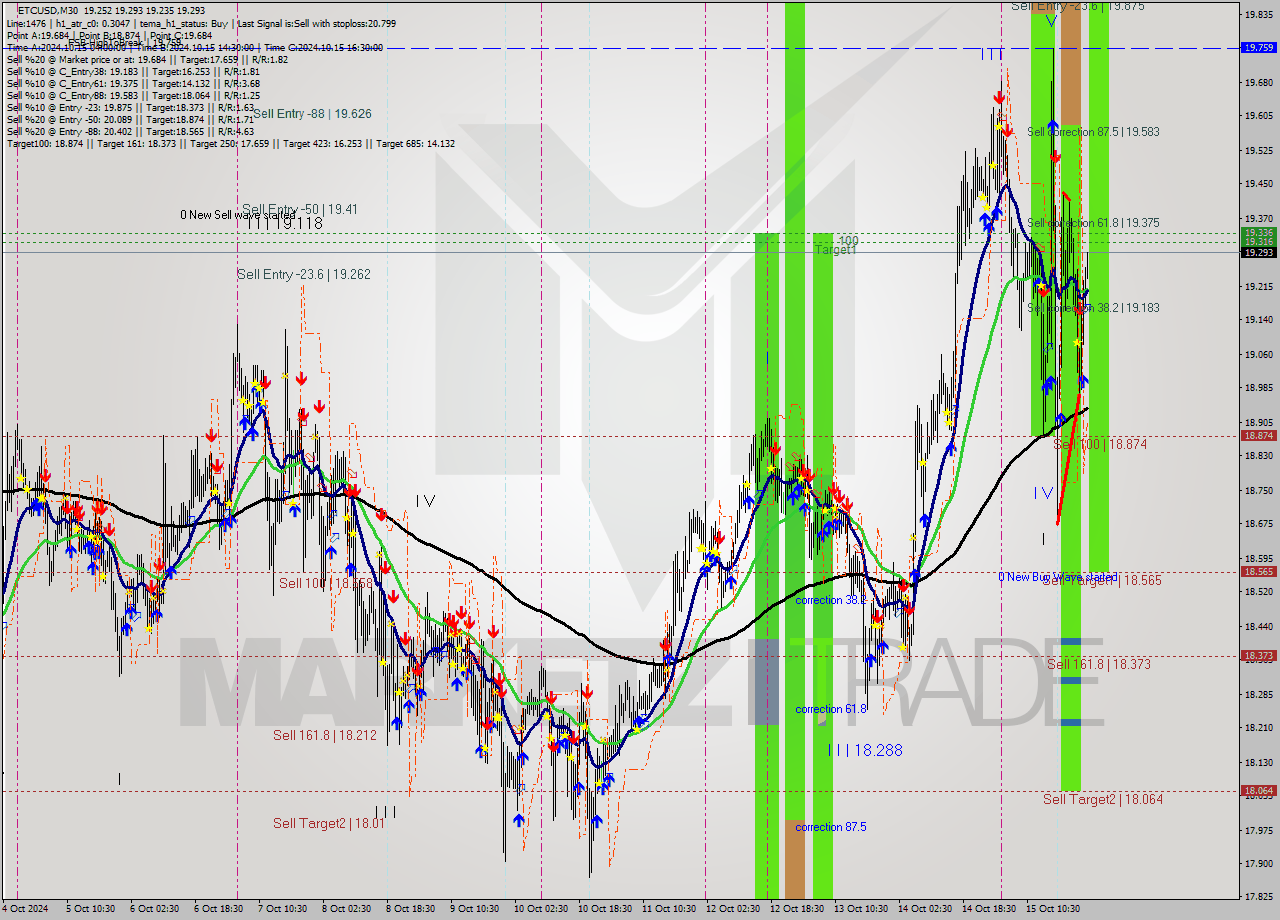
Task: Click the green 19.336 price tag
Action: tap(1257, 232)
